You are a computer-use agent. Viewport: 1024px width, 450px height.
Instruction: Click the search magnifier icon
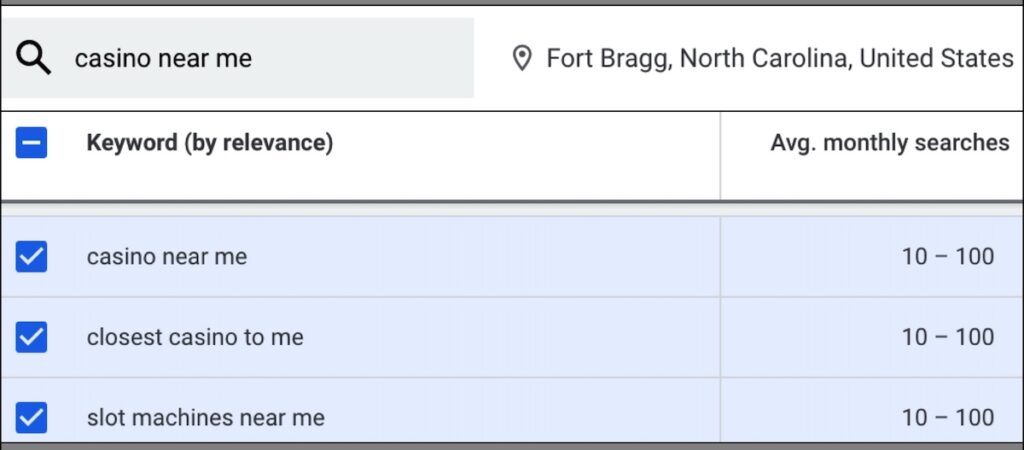(34, 59)
